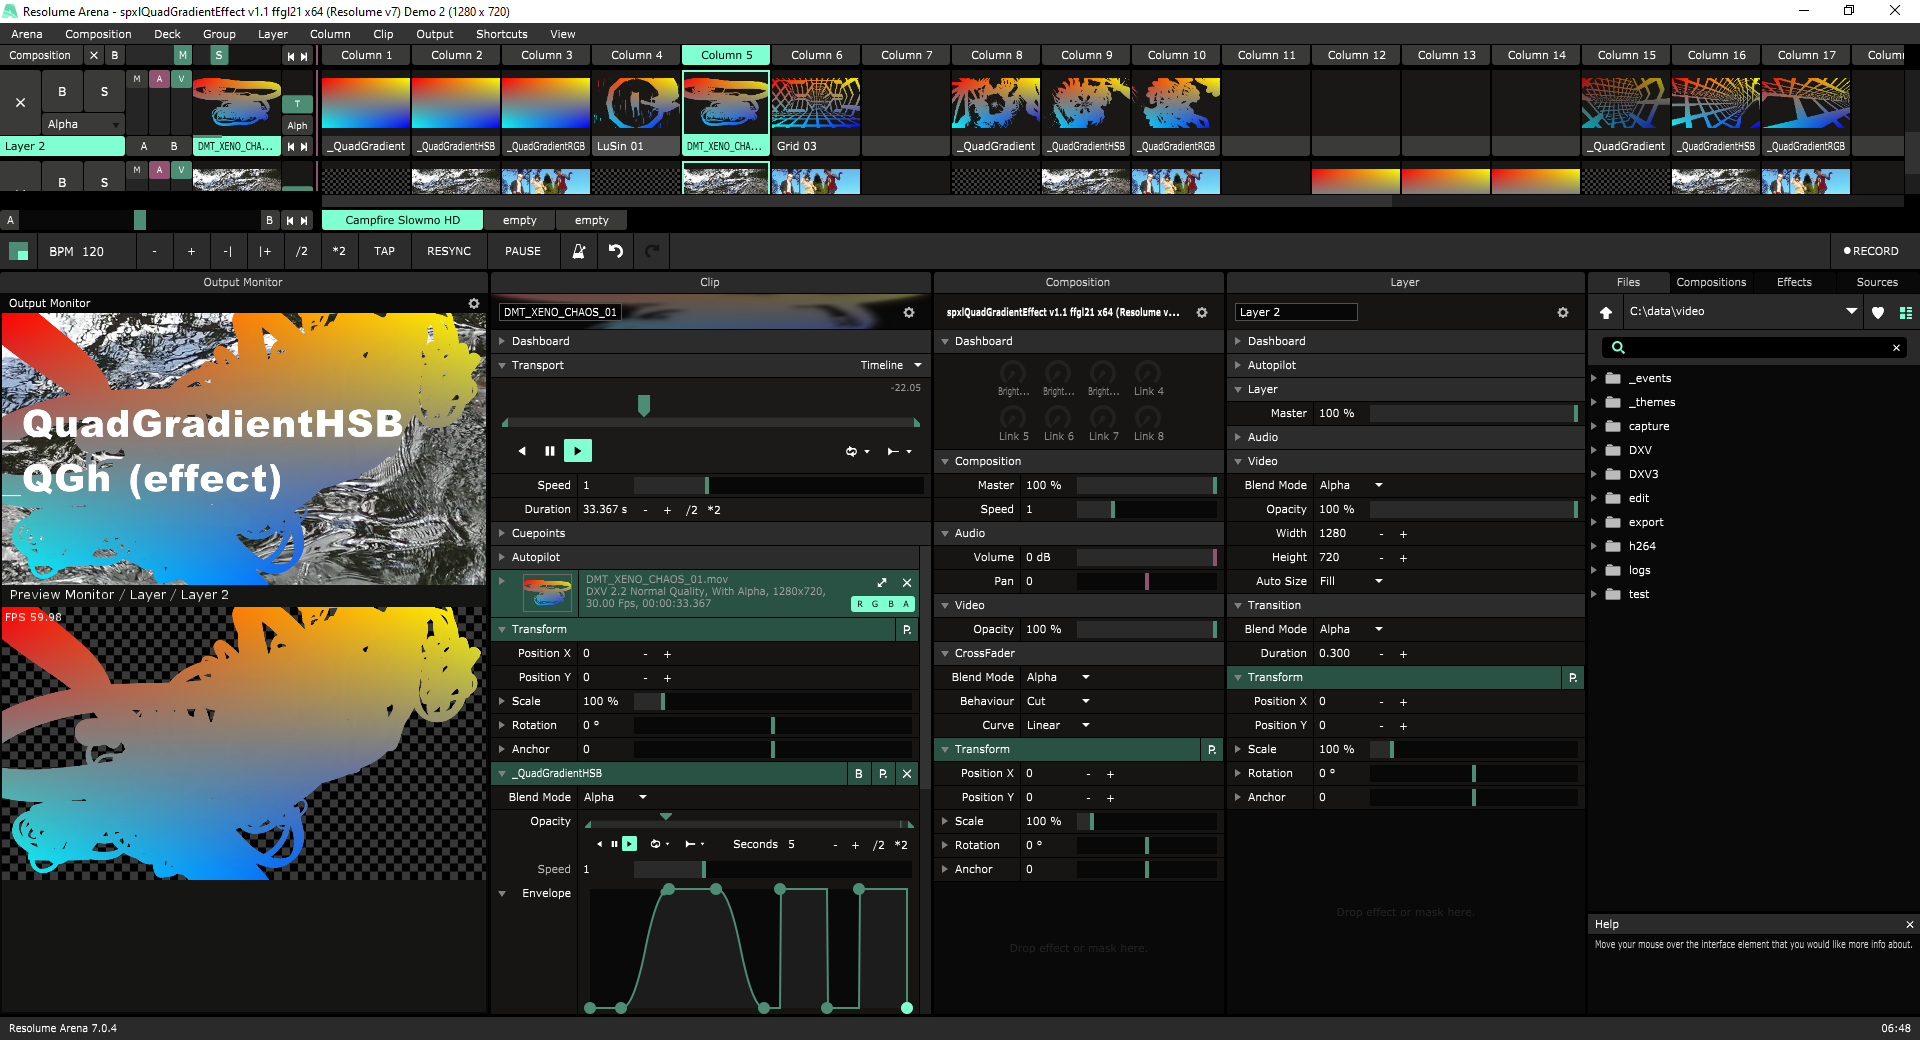Toggle Composition master M button

pyautogui.click(x=183, y=55)
